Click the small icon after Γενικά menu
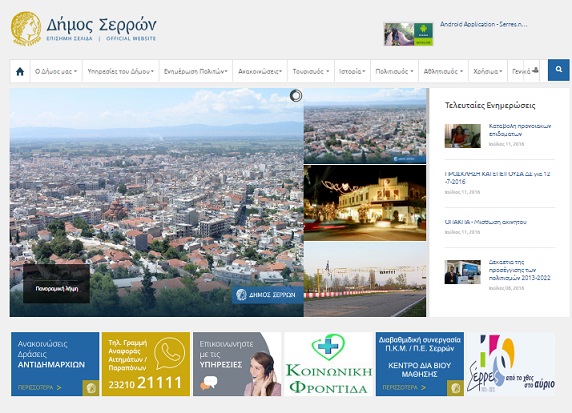 pyautogui.click(x=535, y=70)
